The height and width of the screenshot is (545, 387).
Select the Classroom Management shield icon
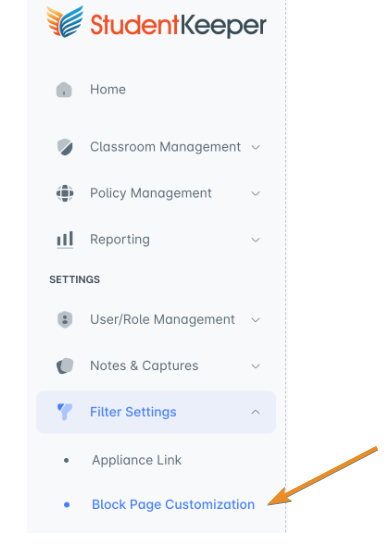click(x=65, y=147)
